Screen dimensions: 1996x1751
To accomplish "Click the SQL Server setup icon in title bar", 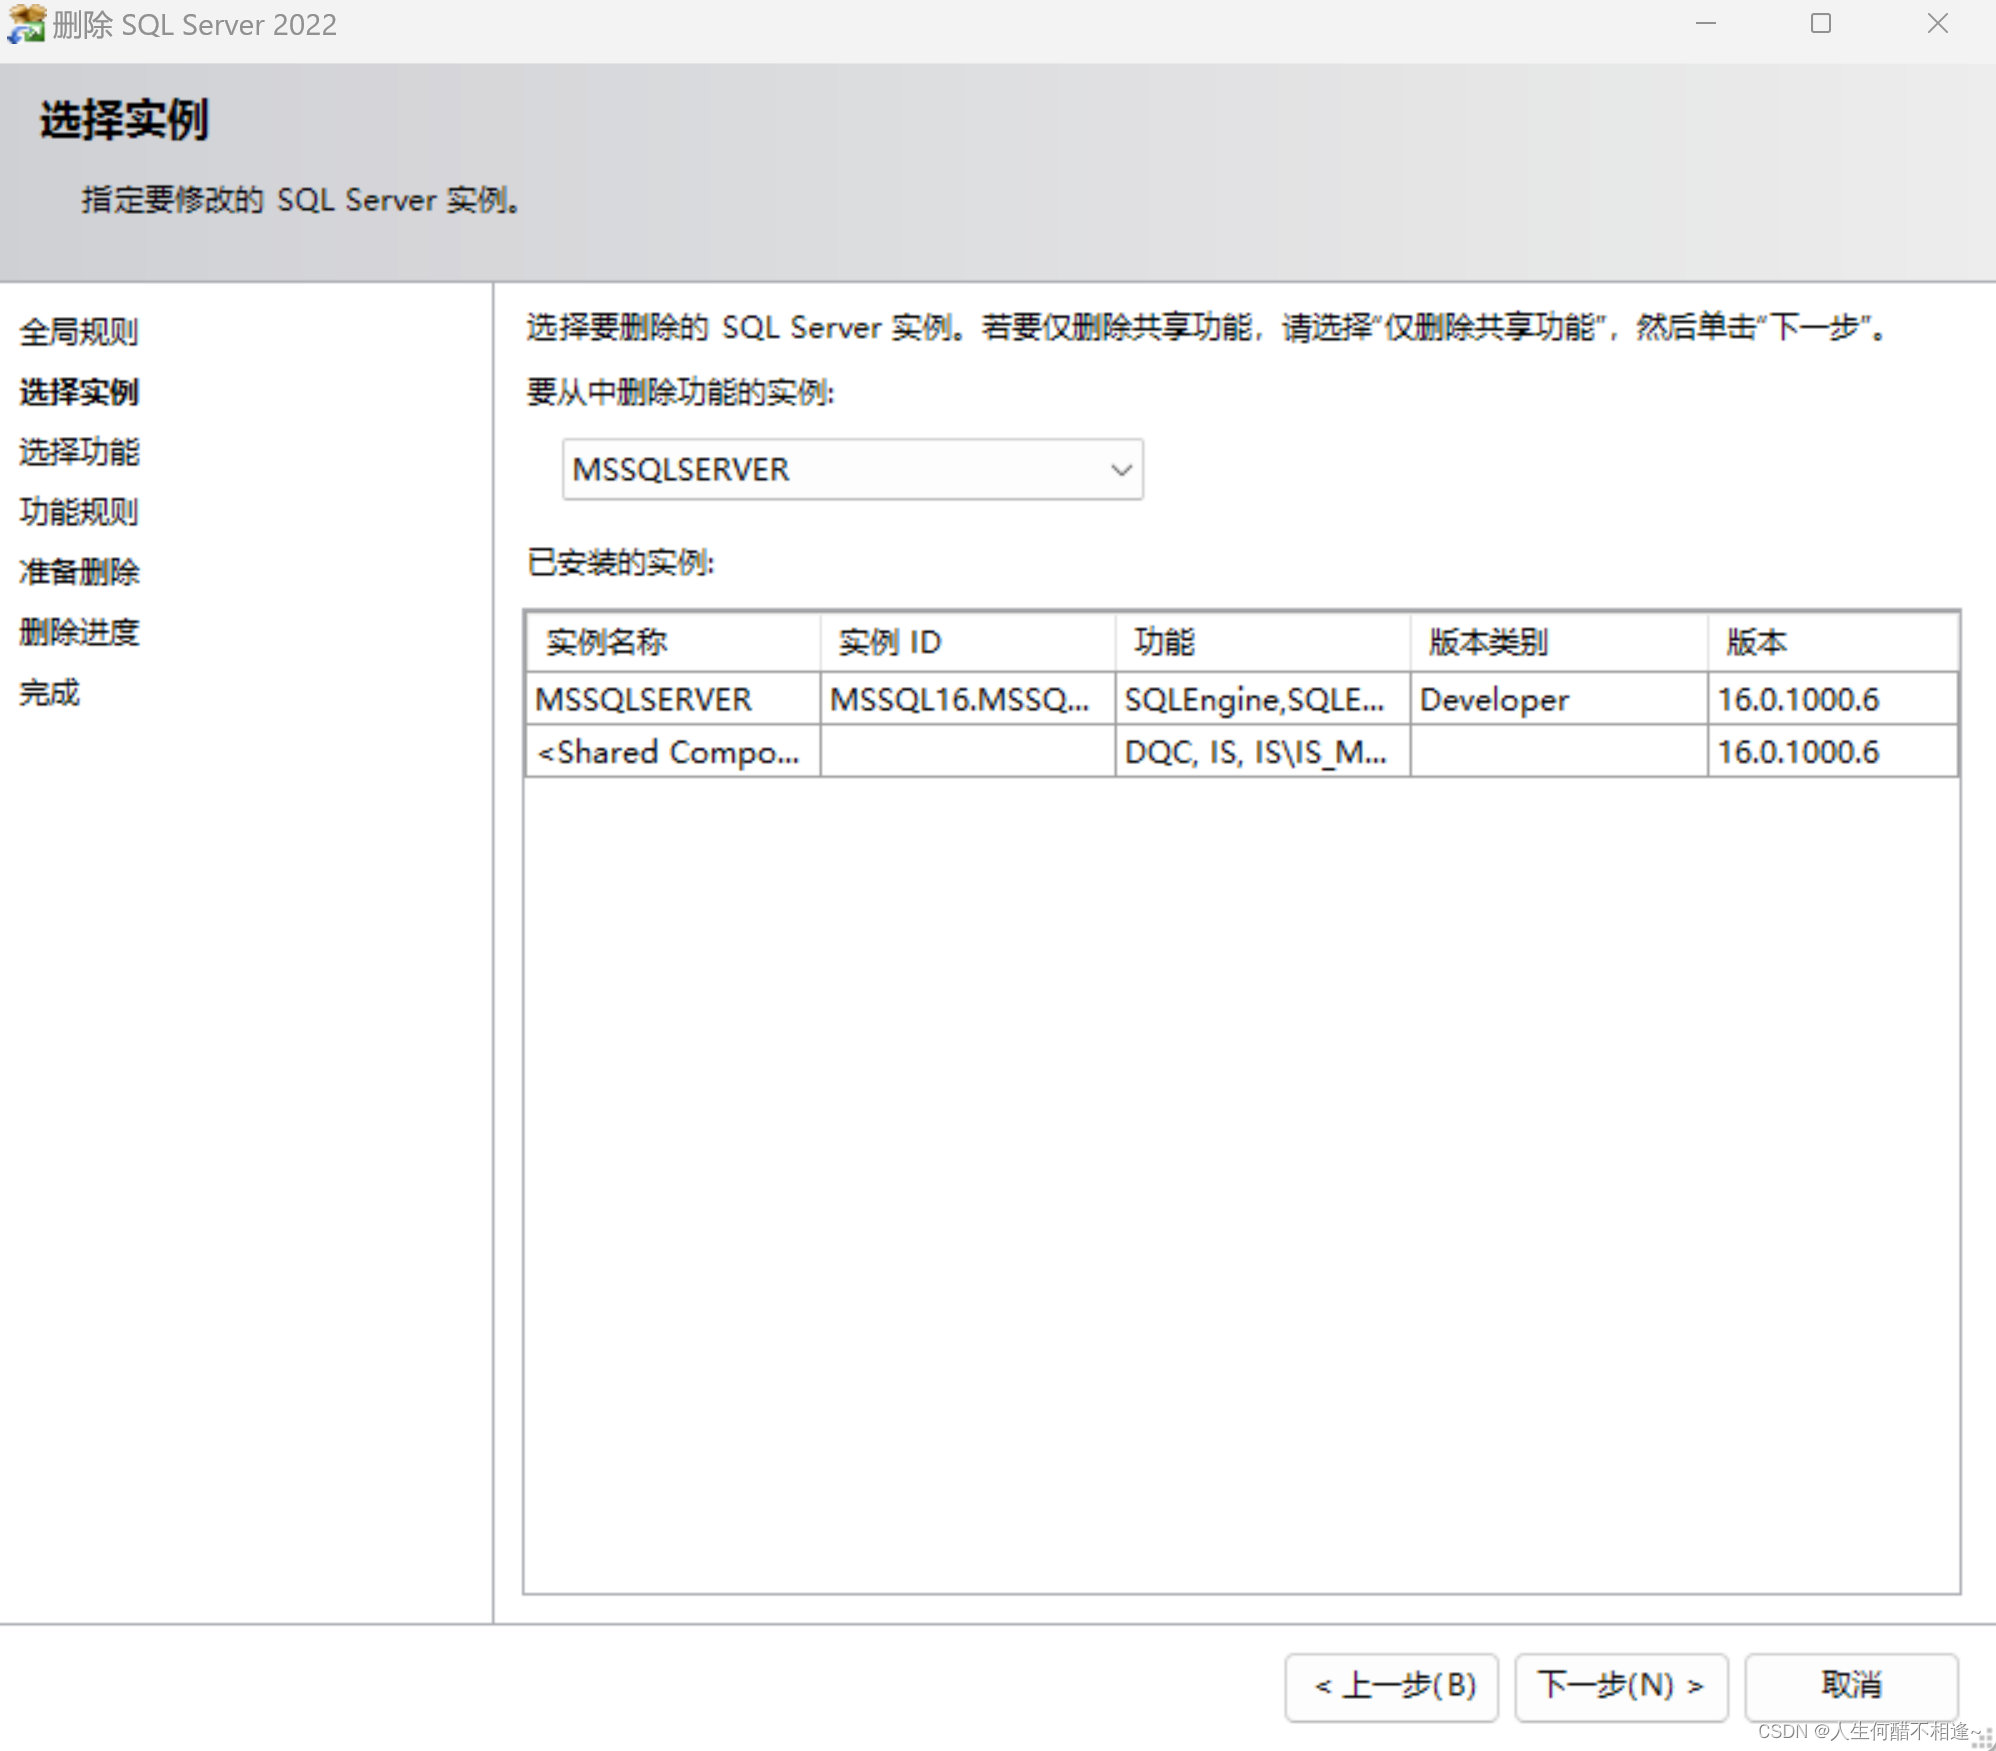I will click(27, 24).
